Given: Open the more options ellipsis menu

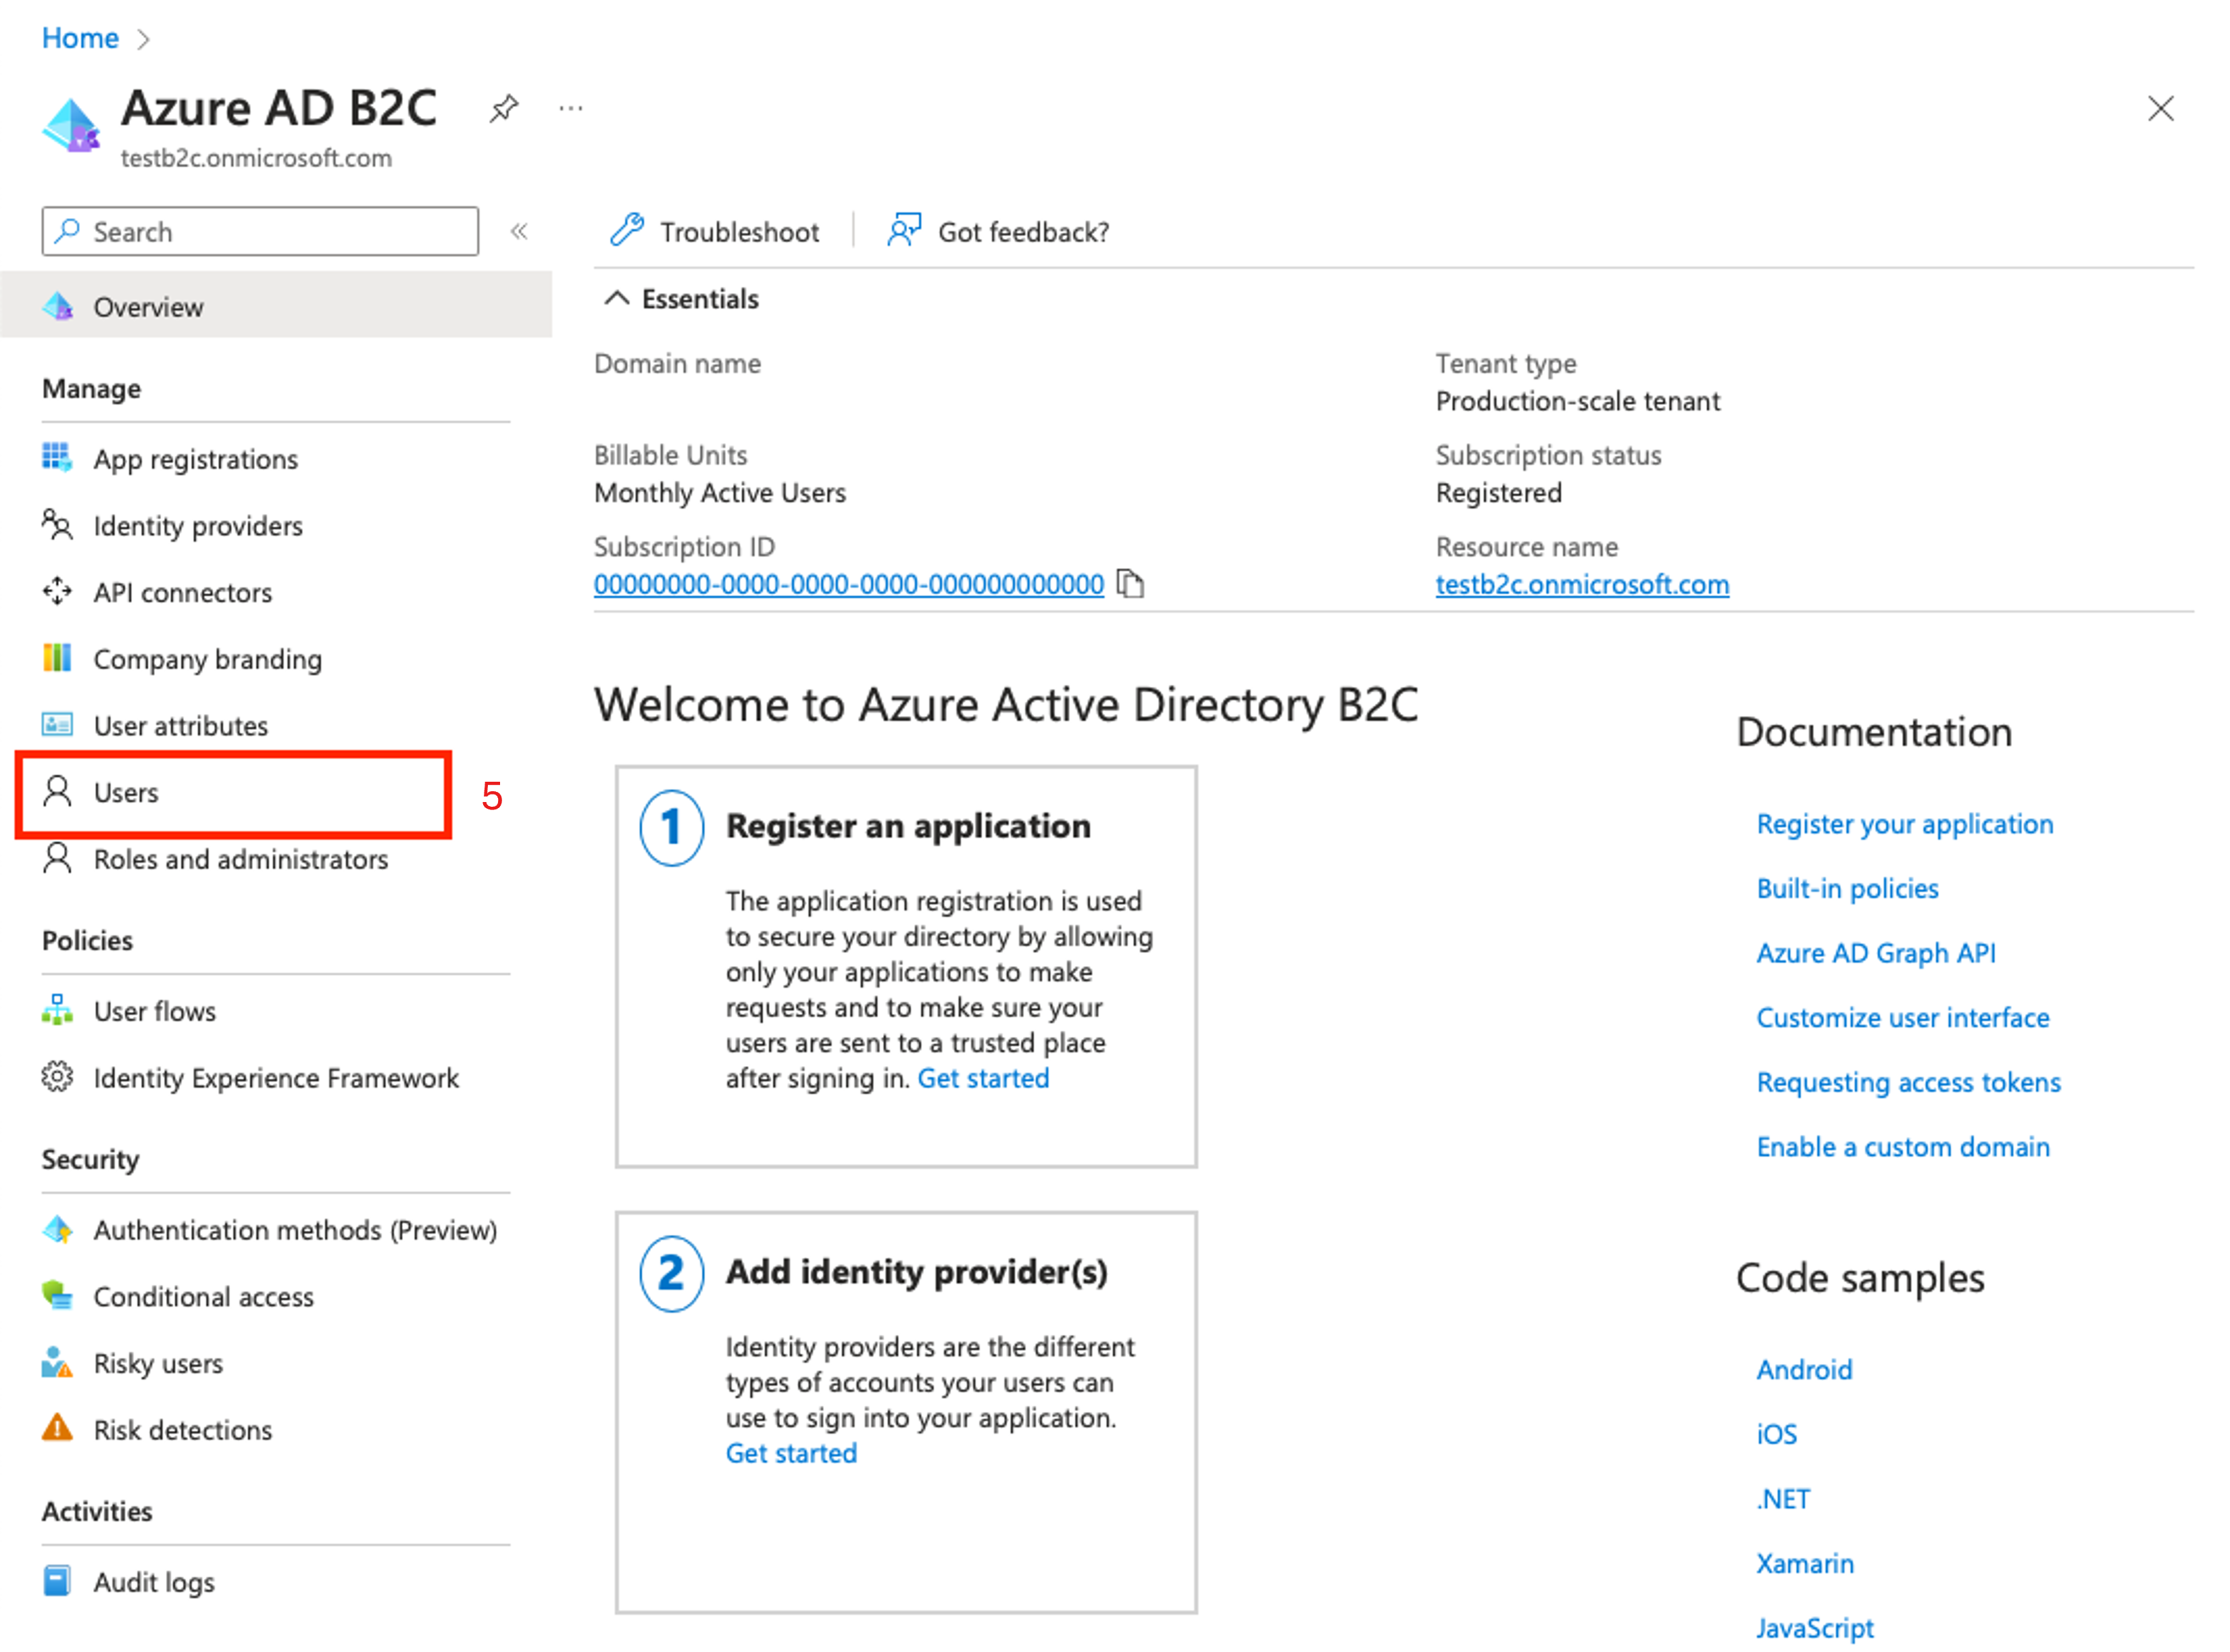Looking at the screenshot, I should tap(571, 107).
